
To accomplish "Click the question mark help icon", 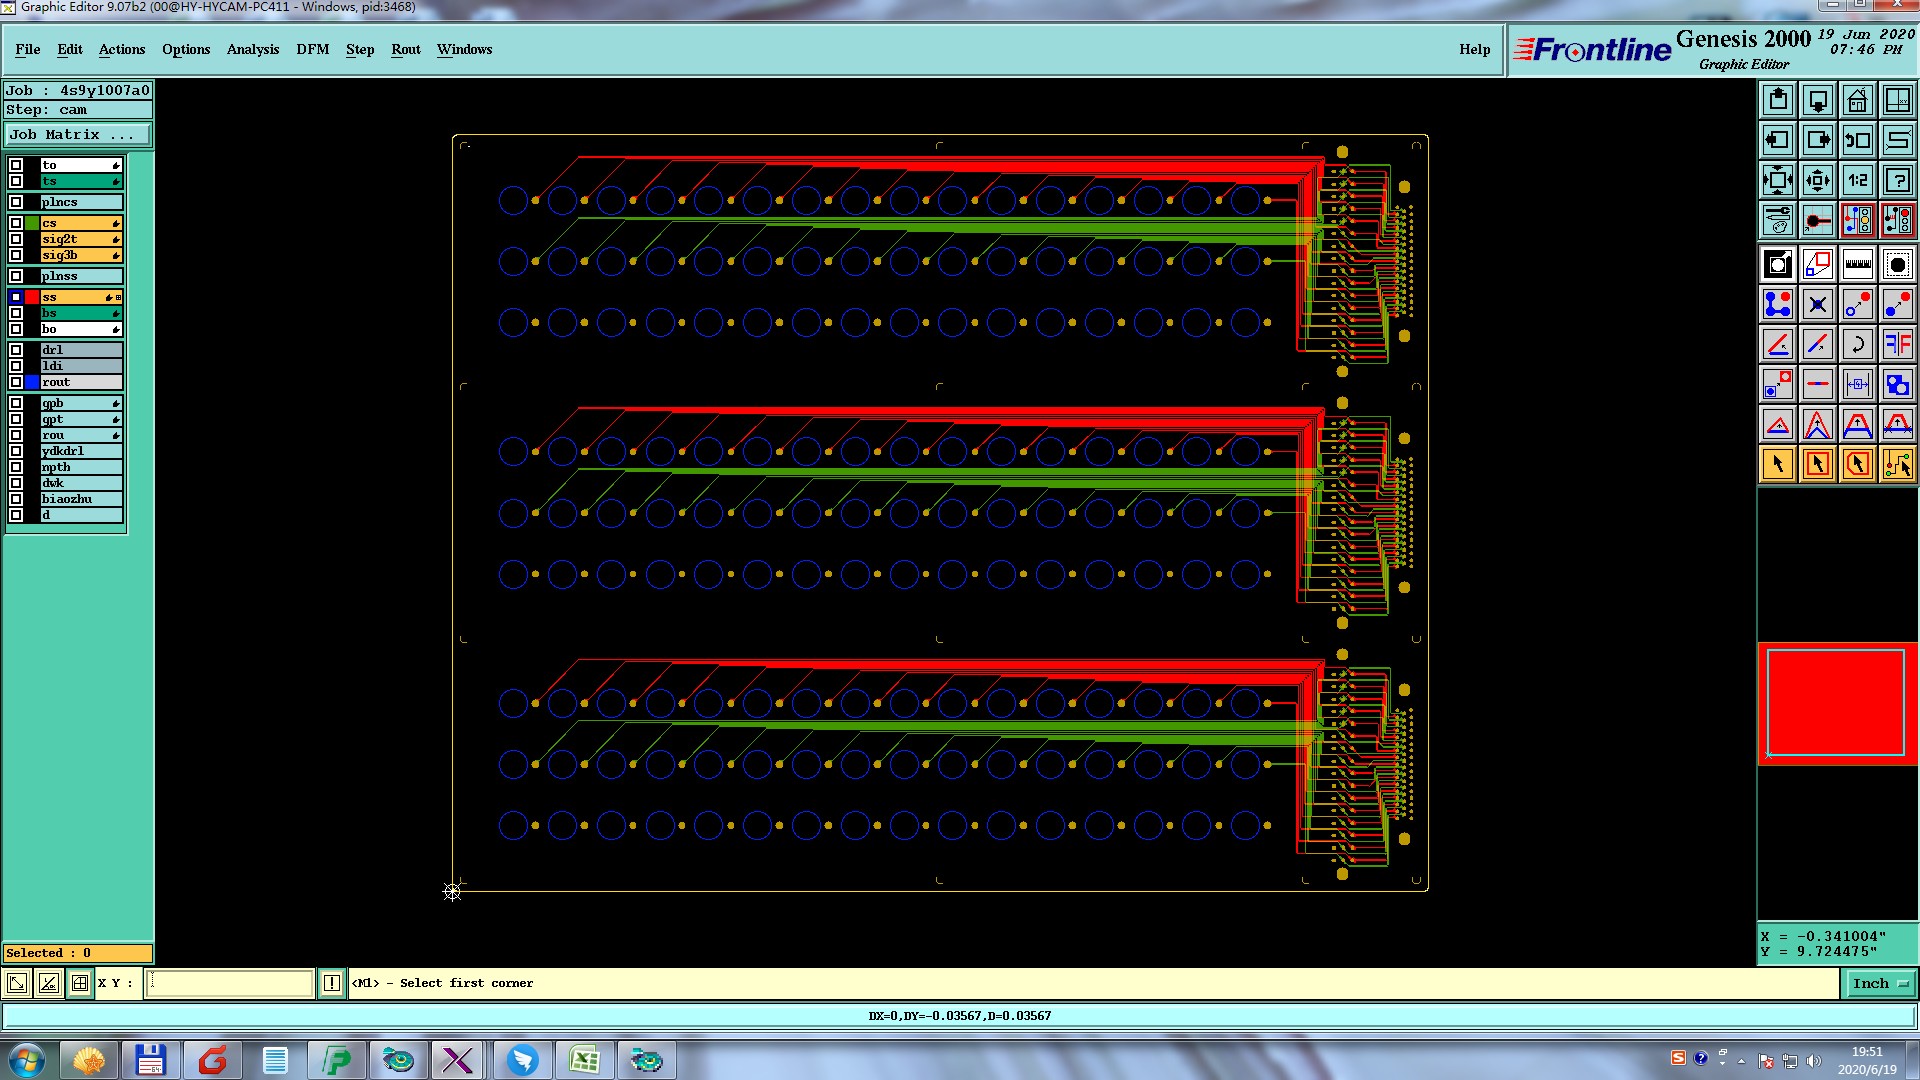I will 1897,180.
